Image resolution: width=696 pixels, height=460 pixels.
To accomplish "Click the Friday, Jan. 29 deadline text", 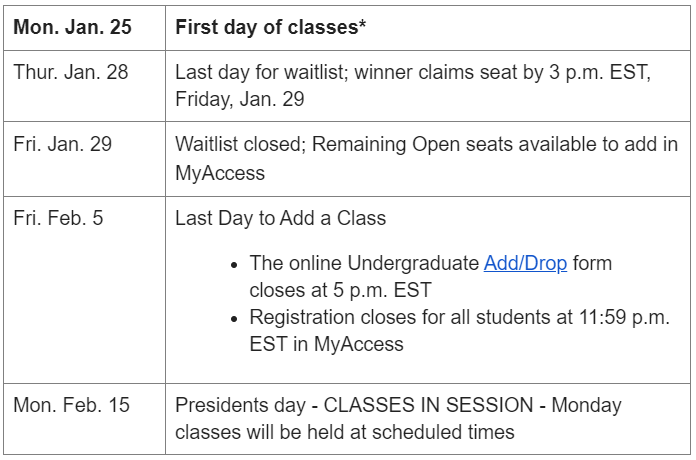I will point(240,99).
